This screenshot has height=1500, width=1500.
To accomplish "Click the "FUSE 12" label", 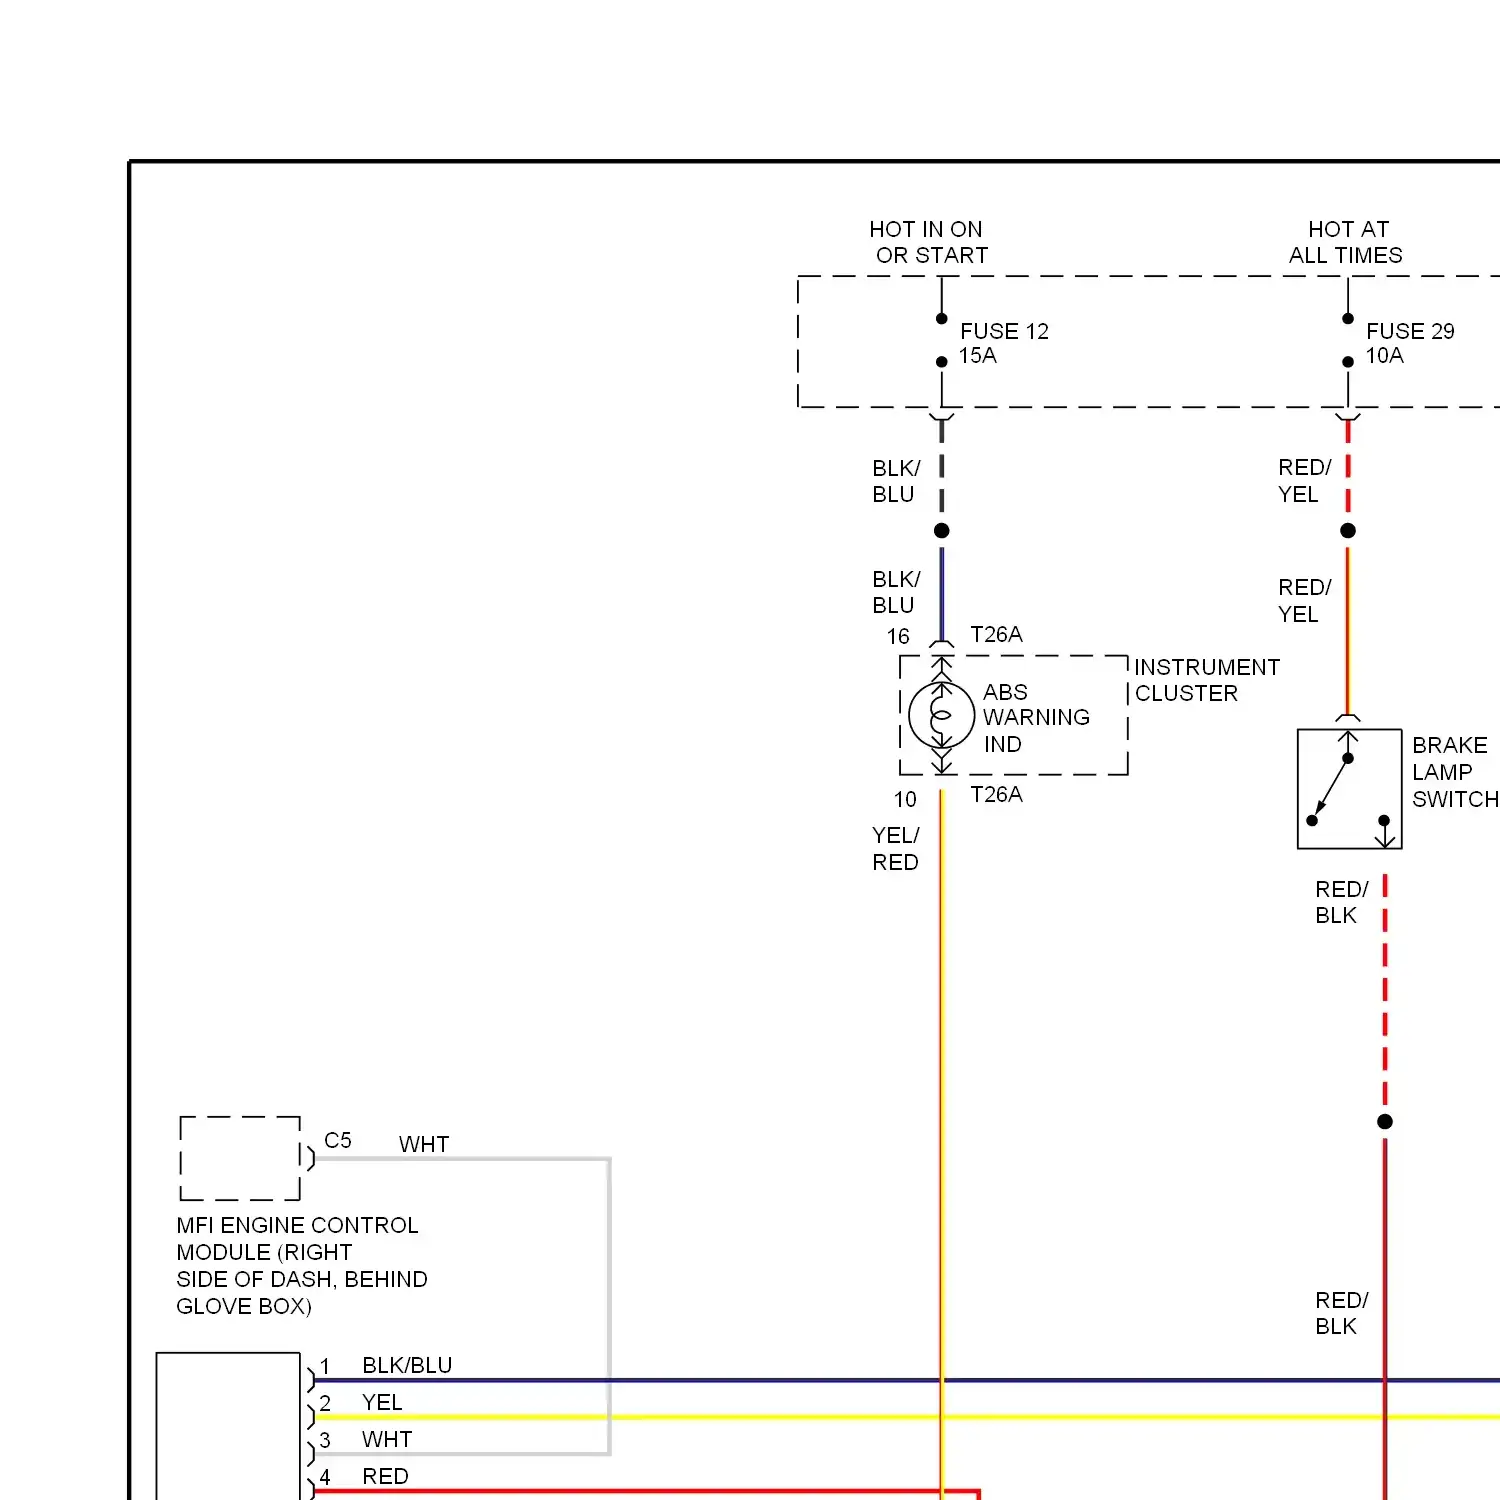I will [1004, 331].
